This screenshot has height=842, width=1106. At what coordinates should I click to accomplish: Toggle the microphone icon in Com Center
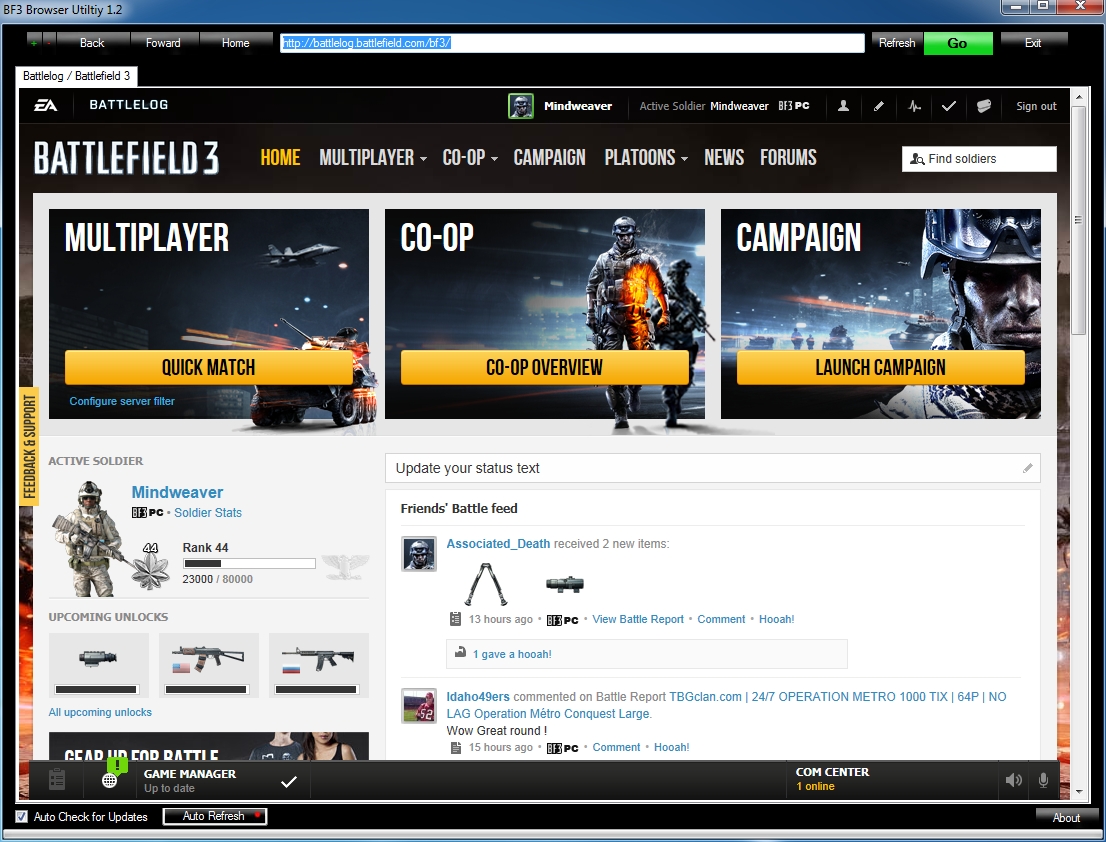click(1043, 780)
